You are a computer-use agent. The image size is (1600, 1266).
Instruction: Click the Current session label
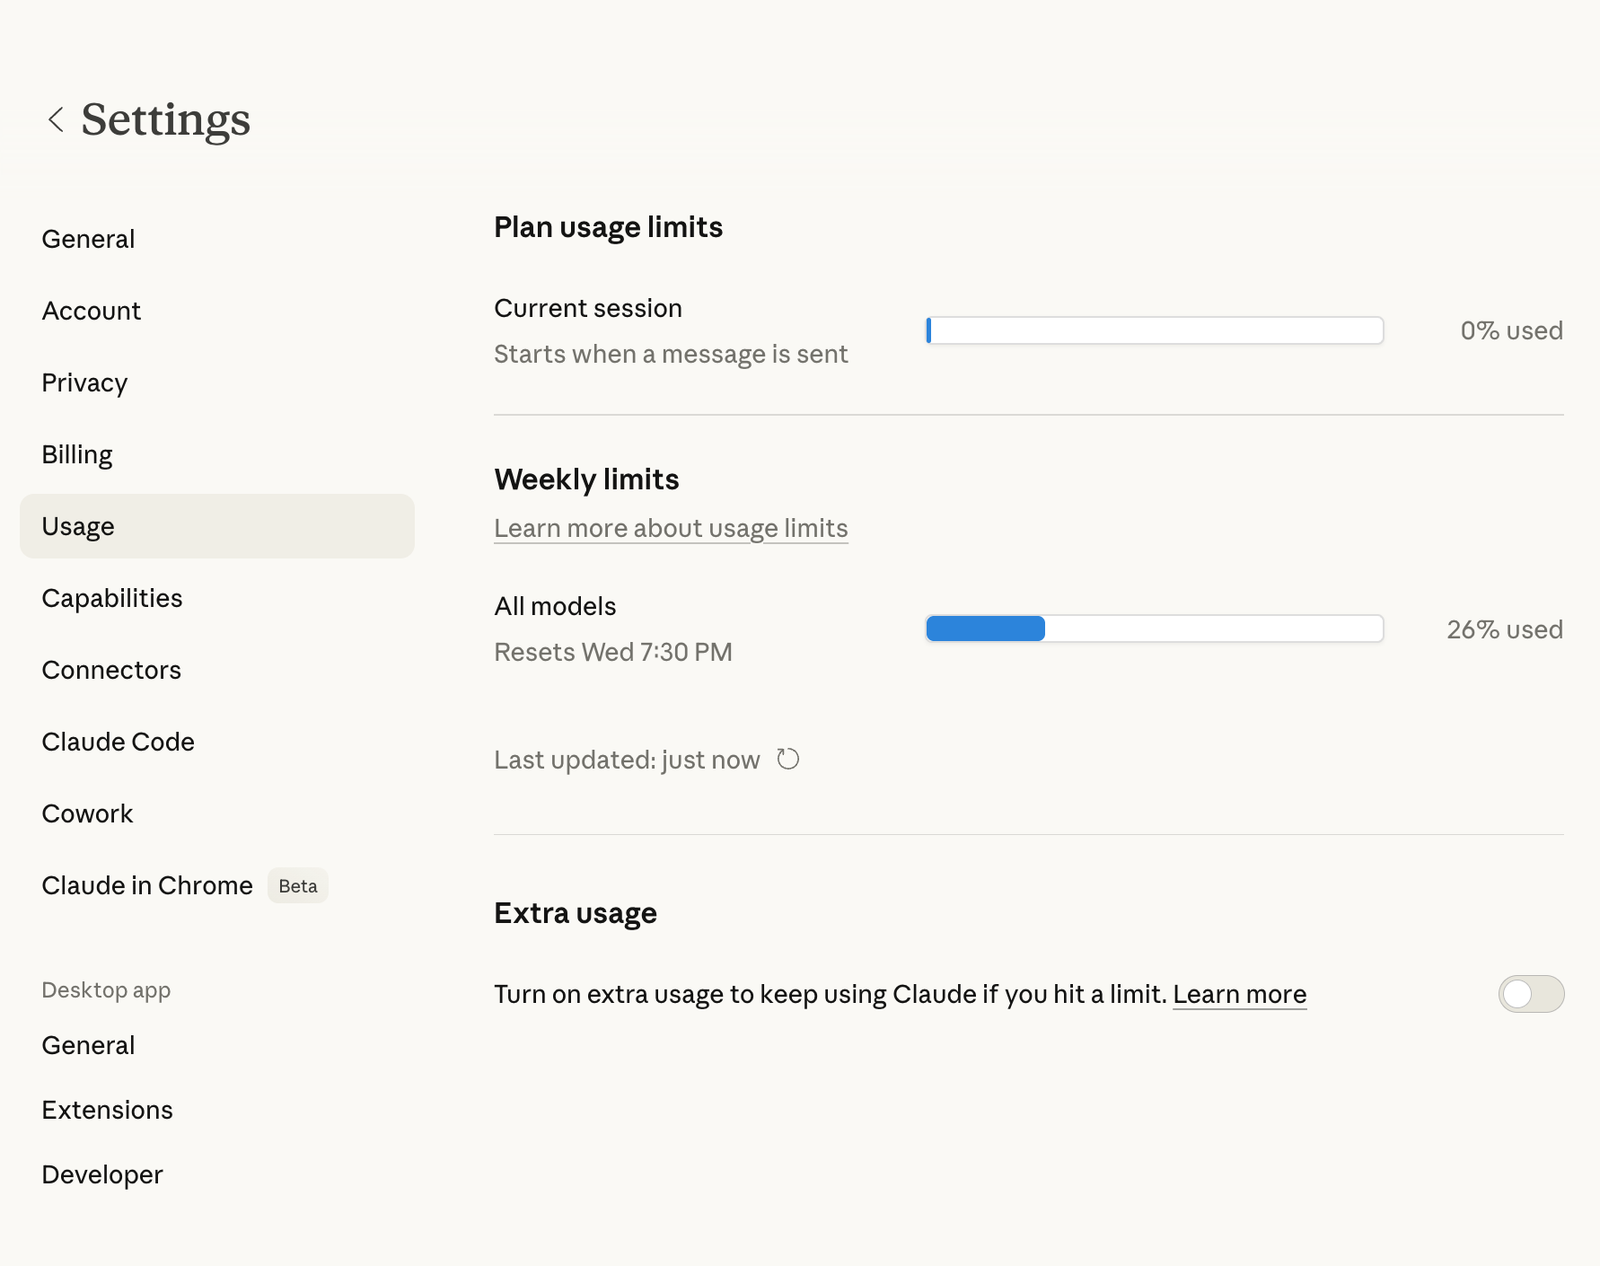pos(588,308)
